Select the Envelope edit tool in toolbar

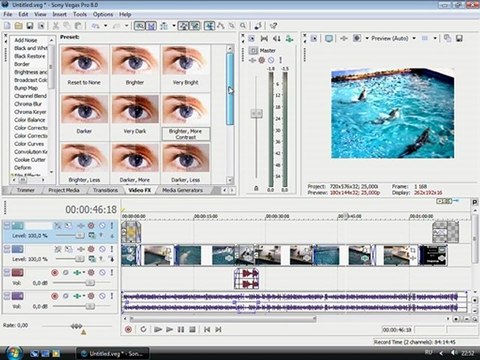click(221, 26)
